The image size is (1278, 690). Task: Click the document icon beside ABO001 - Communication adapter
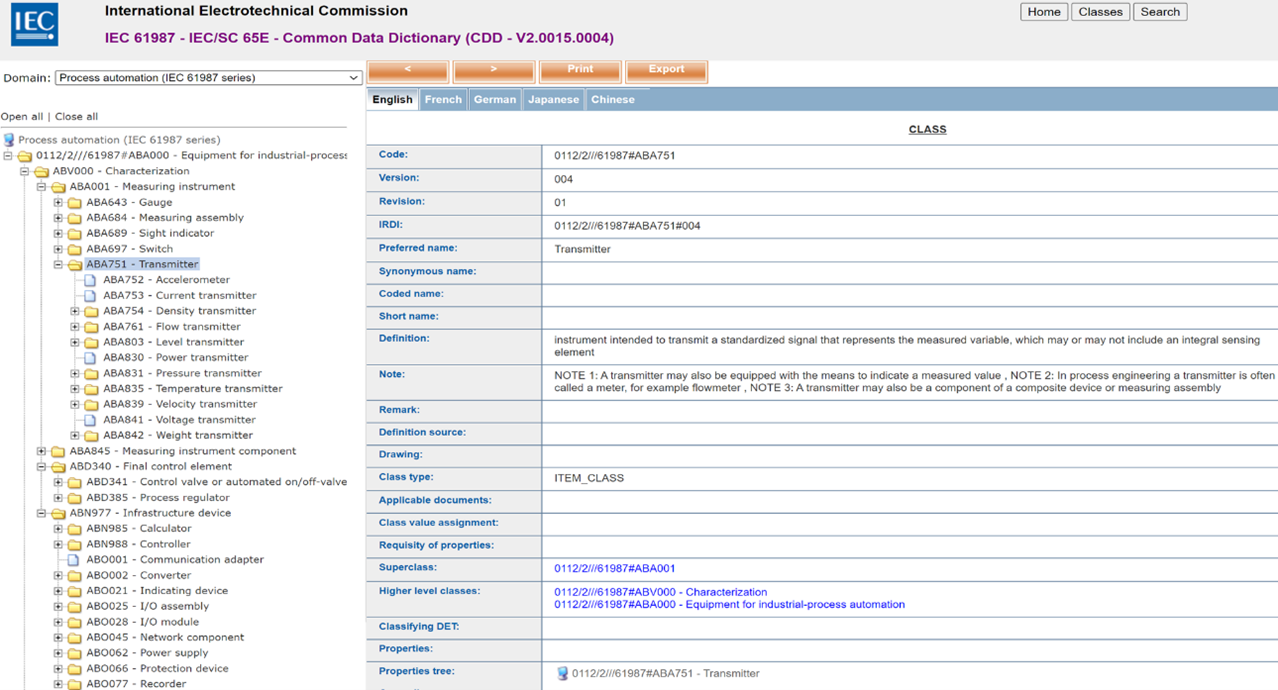coord(73,560)
